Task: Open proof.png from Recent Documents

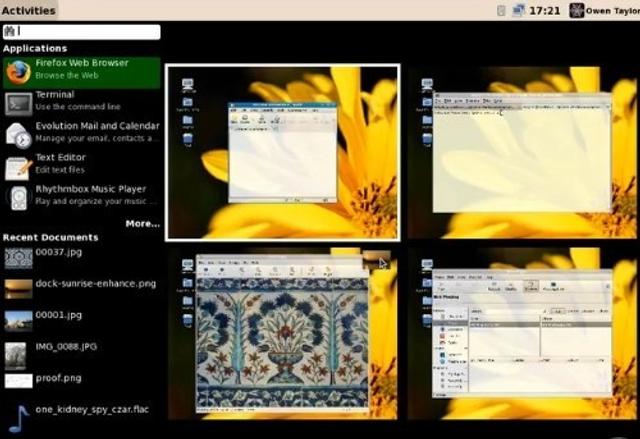Action: (x=56, y=380)
